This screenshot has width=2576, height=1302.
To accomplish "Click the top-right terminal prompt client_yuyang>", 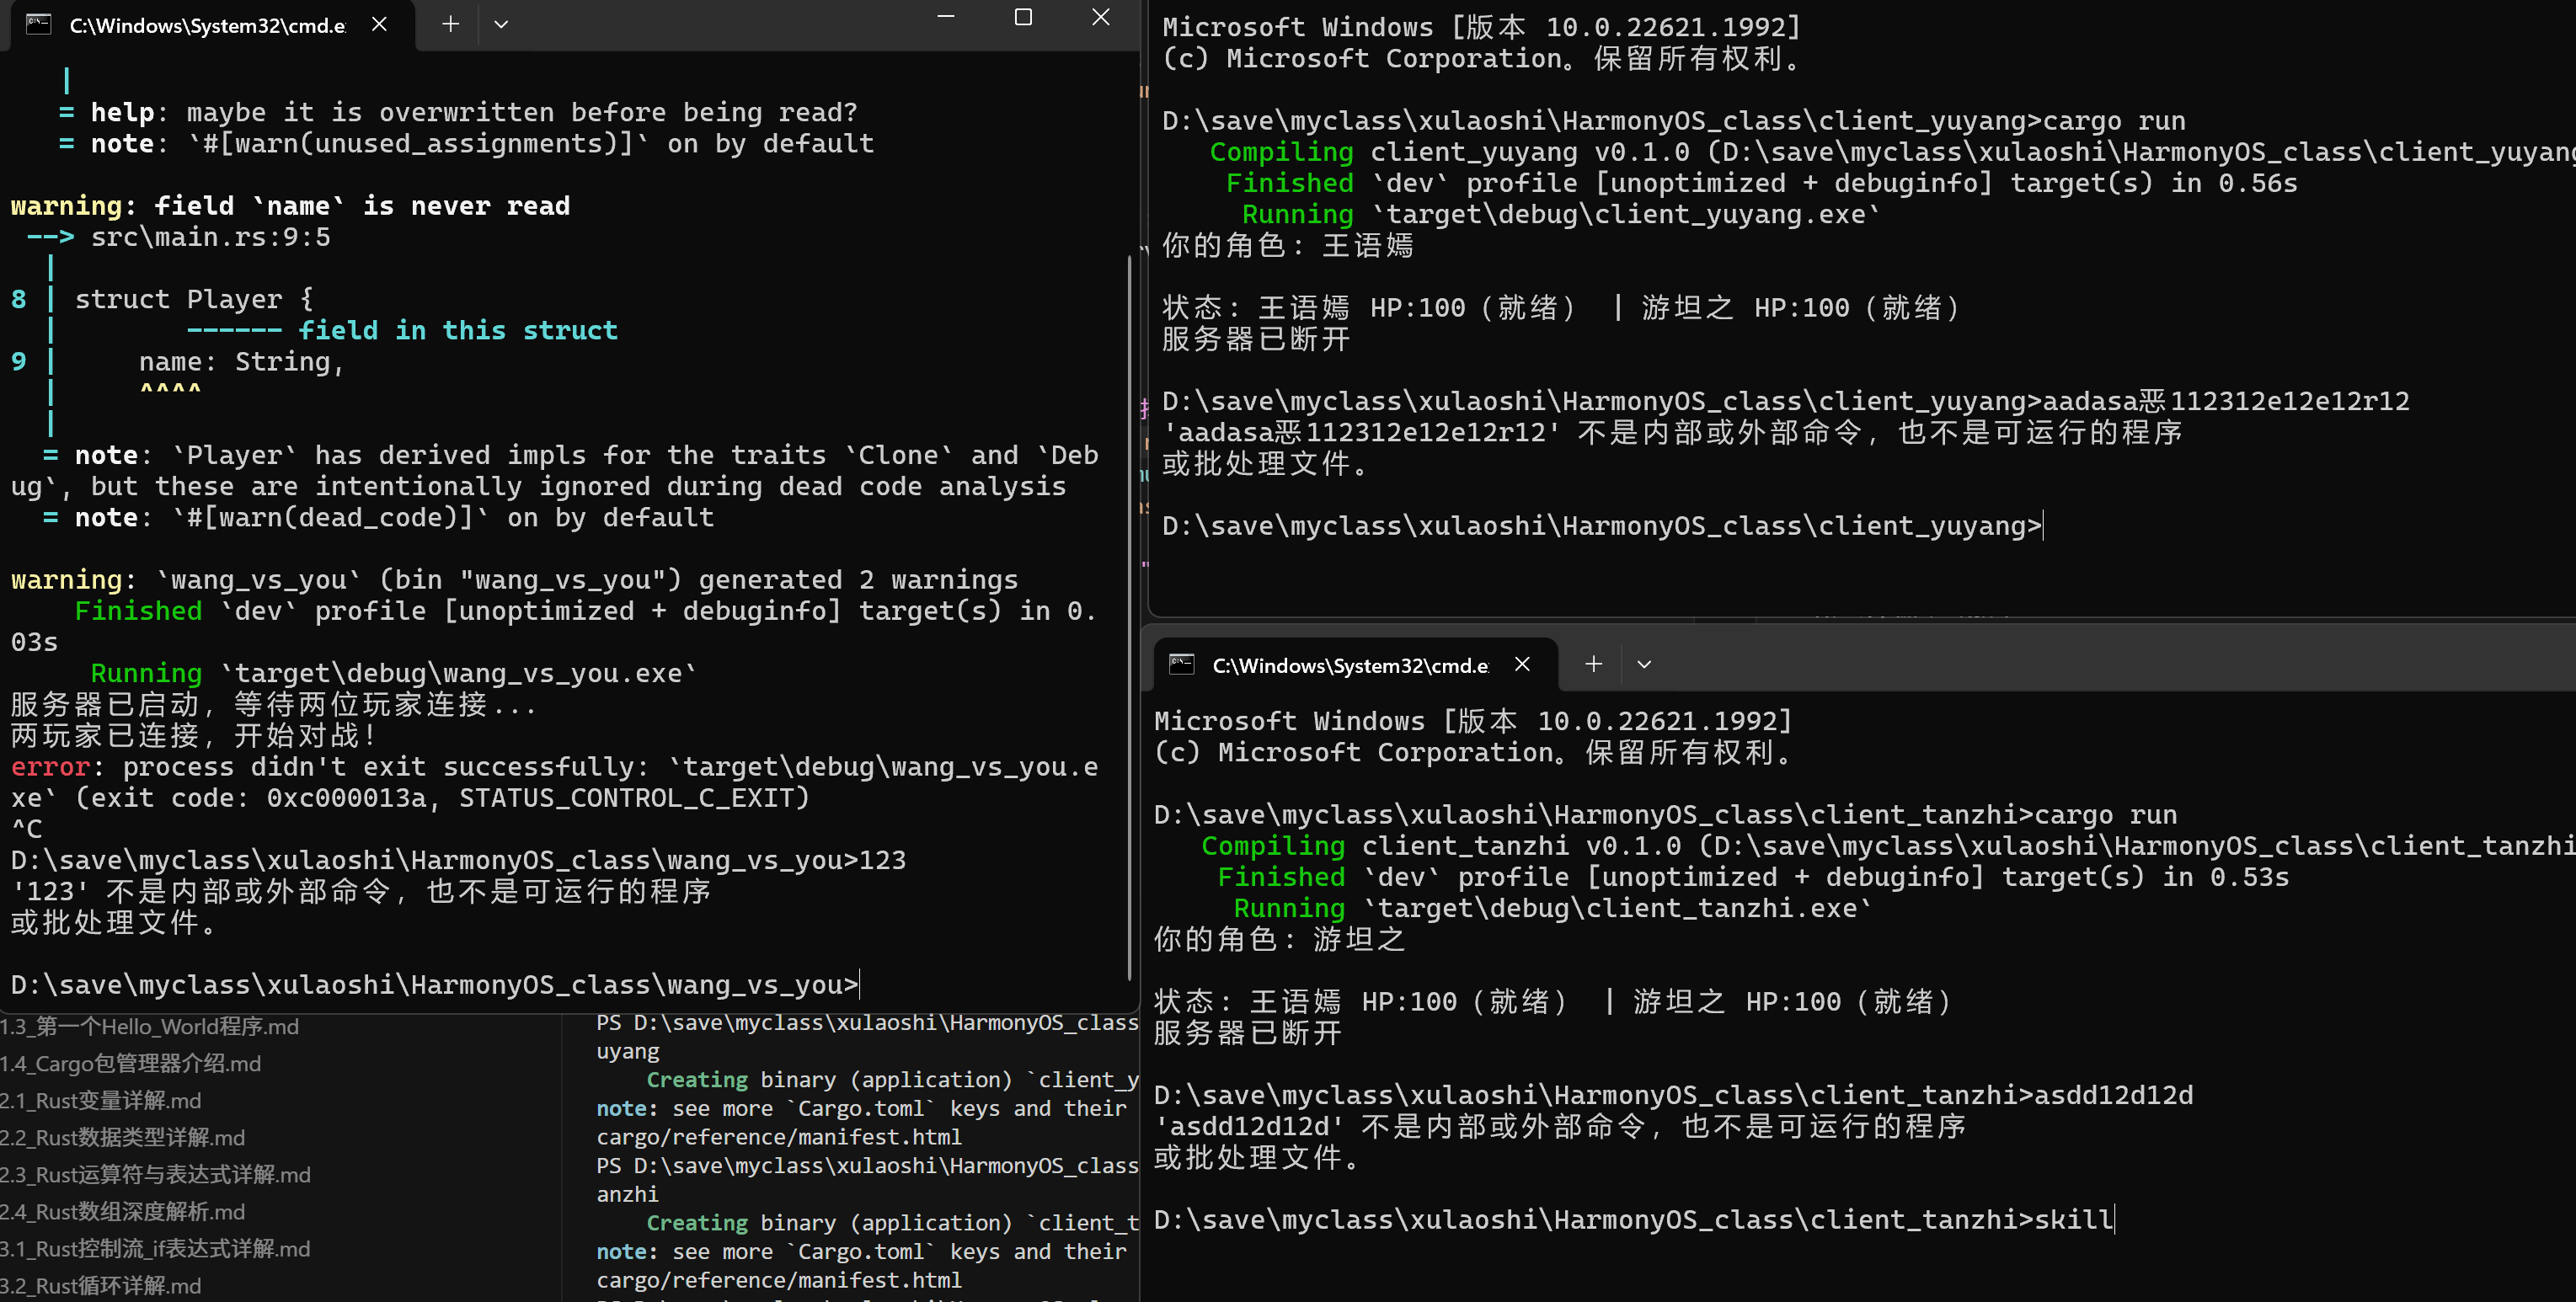I will [1602, 525].
